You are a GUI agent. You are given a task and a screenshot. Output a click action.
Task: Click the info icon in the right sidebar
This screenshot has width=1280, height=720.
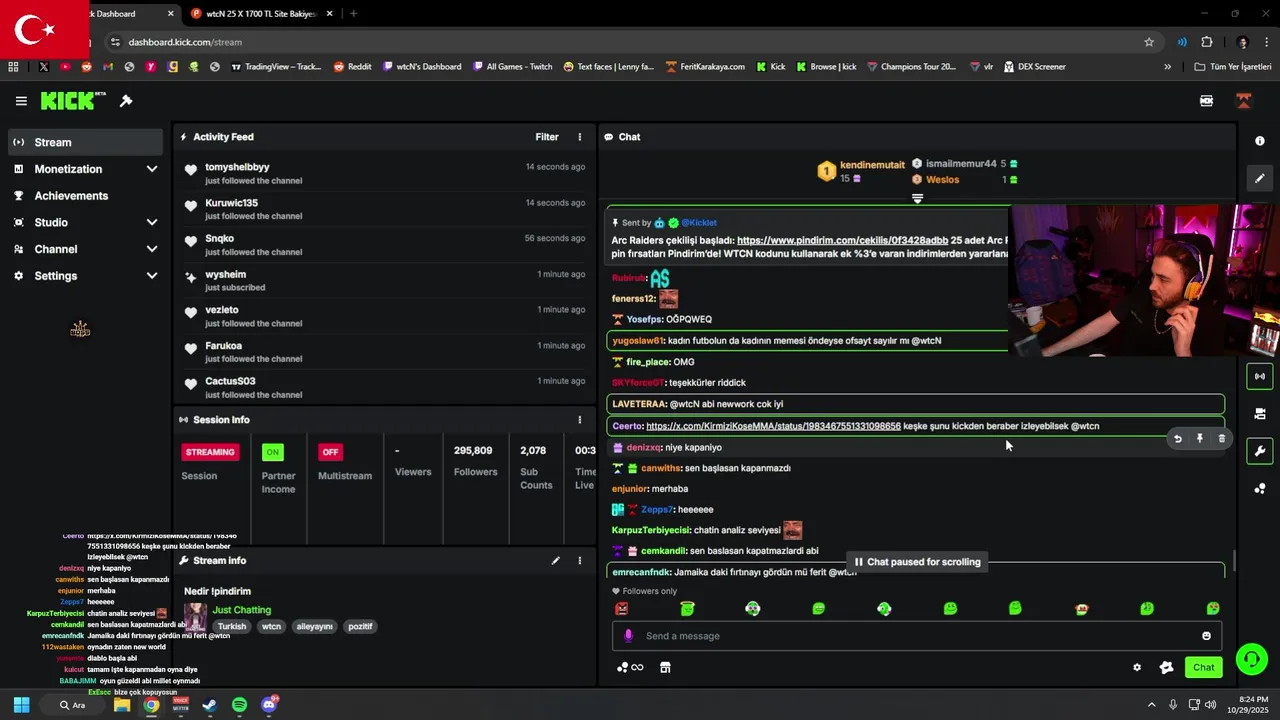[x=1260, y=141]
